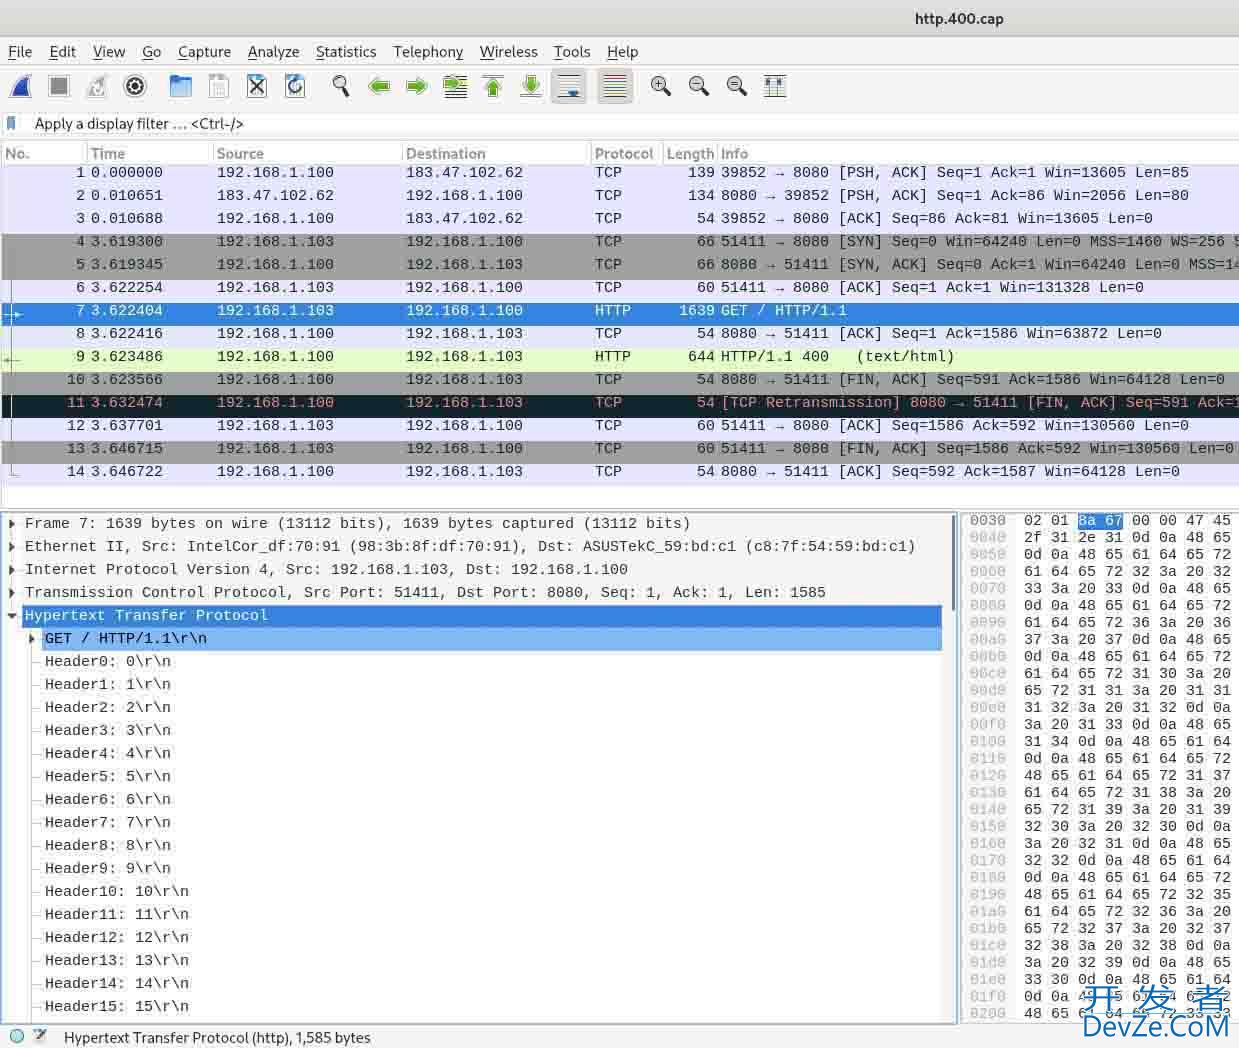Viewport: 1239px width, 1048px height.
Task: Find a packet with magnifier icon
Action: (341, 87)
